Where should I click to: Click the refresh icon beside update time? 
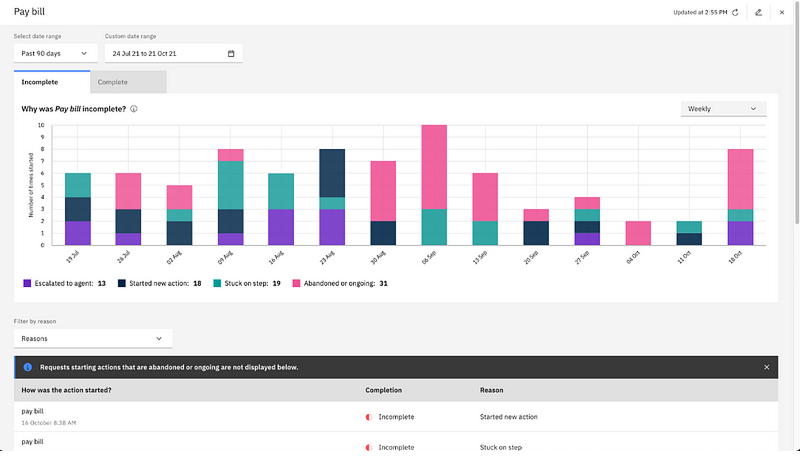[736, 12]
